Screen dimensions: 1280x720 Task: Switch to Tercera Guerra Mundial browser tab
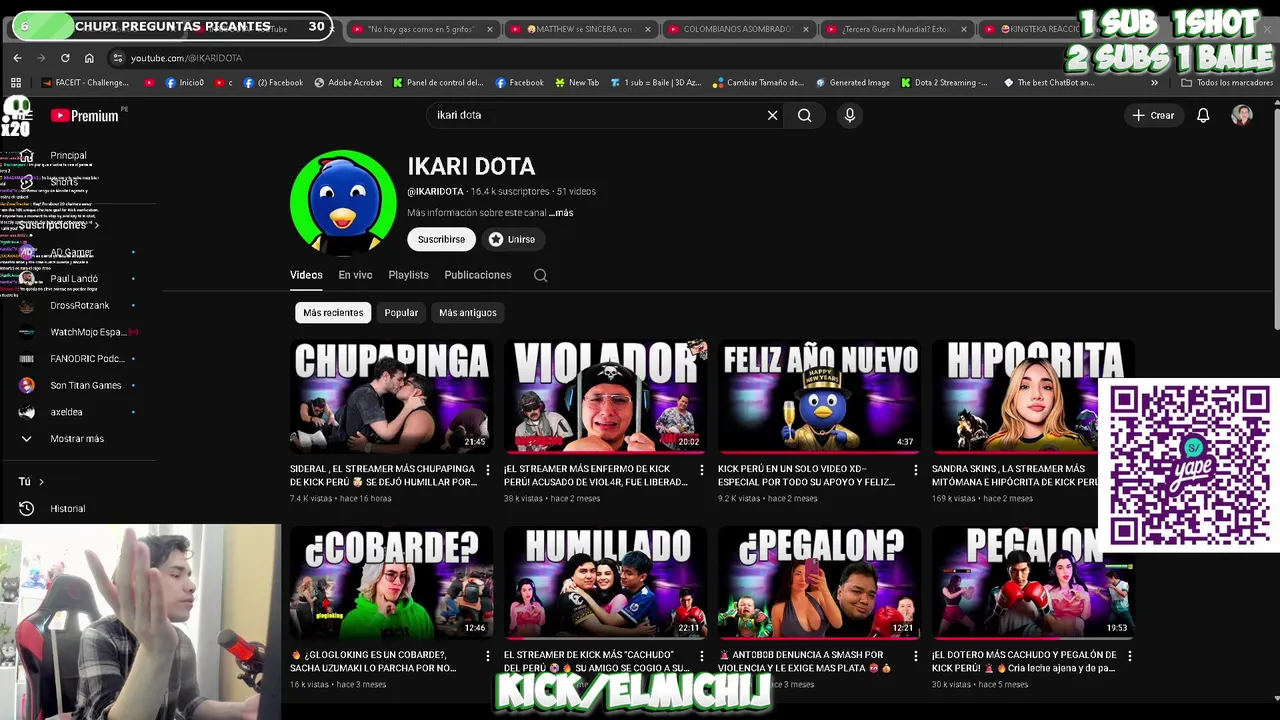click(x=895, y=29)
